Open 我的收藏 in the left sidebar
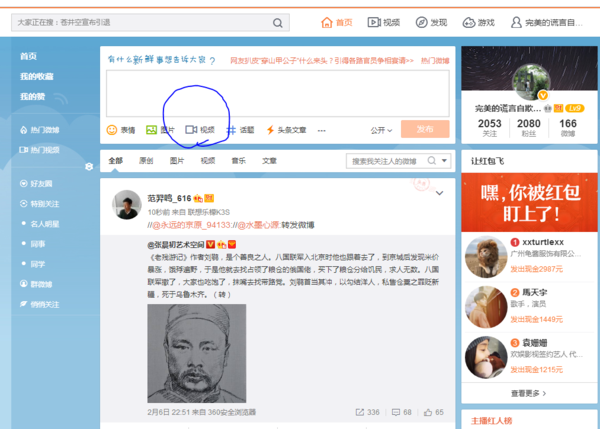 point(36,76)
